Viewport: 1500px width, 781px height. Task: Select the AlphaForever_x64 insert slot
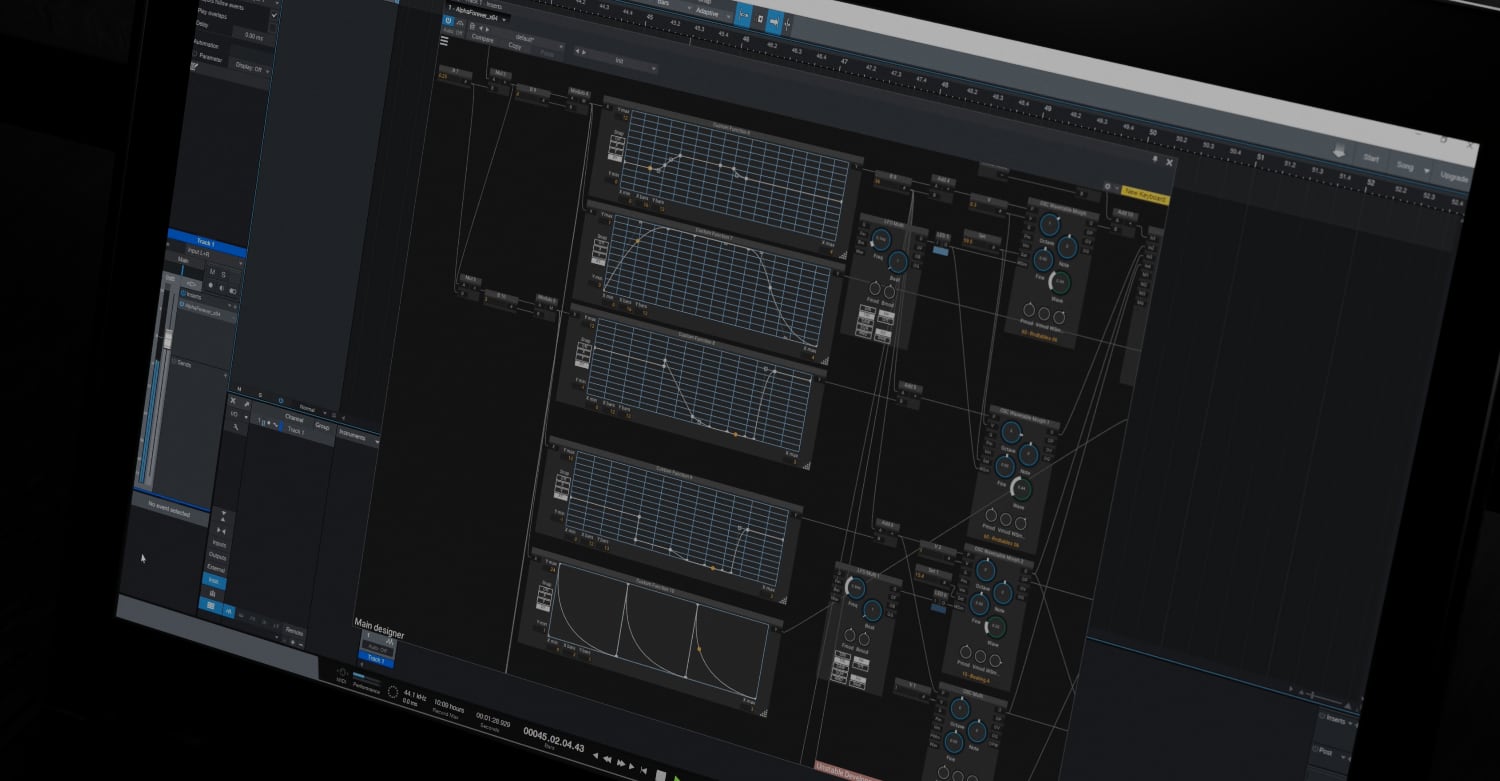tap(207, 313)
